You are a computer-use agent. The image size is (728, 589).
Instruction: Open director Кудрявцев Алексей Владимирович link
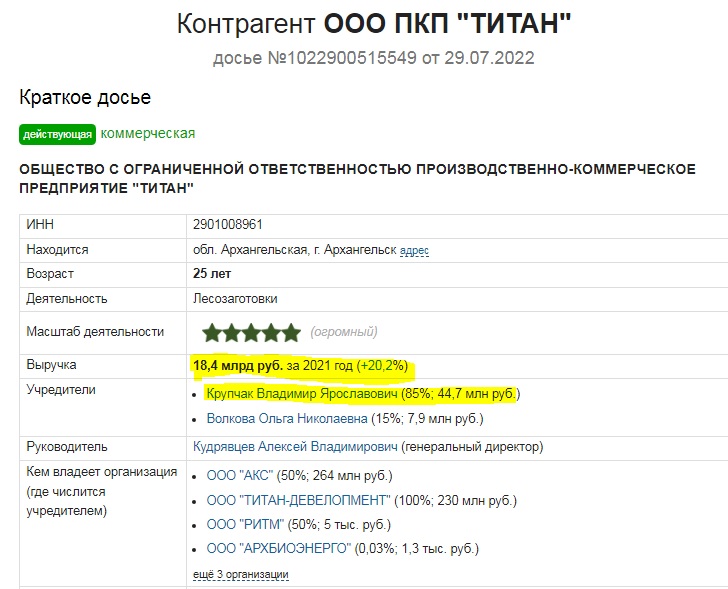[x=296, y=447]
